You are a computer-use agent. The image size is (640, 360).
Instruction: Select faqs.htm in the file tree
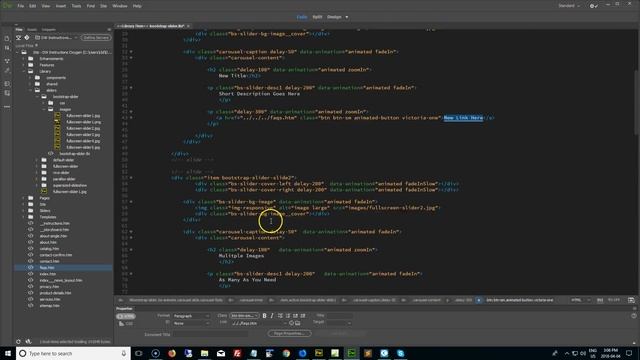tap(47, 268)
